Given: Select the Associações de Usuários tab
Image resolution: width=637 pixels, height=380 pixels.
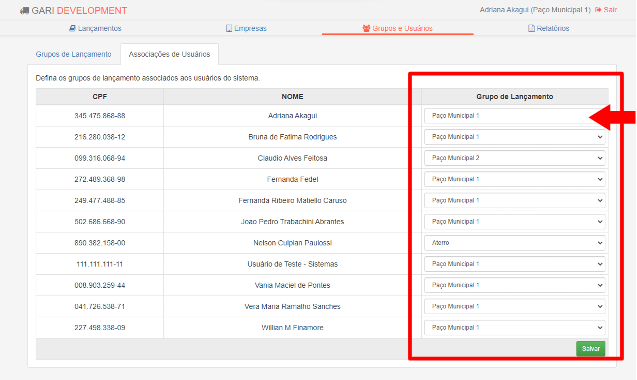Looking at the screenshot, I should tap(169, 54).
